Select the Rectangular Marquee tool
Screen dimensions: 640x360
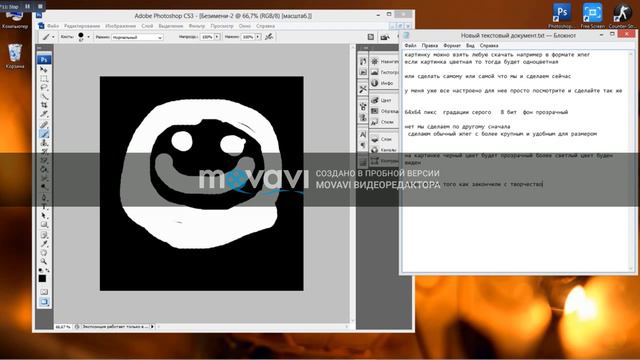coord(44,78)
